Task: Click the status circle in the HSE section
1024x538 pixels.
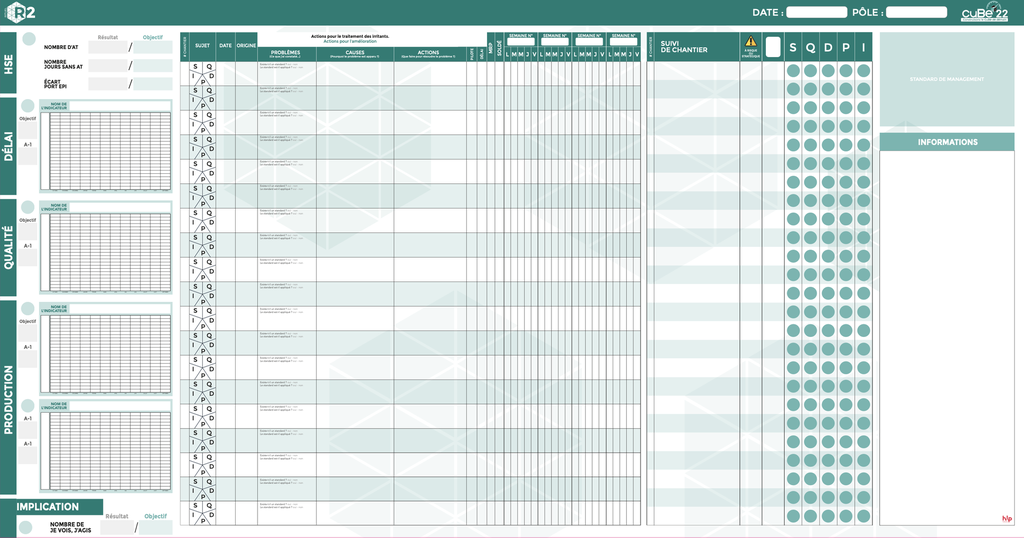Action: pyautogui.click(x=29, y=39)
